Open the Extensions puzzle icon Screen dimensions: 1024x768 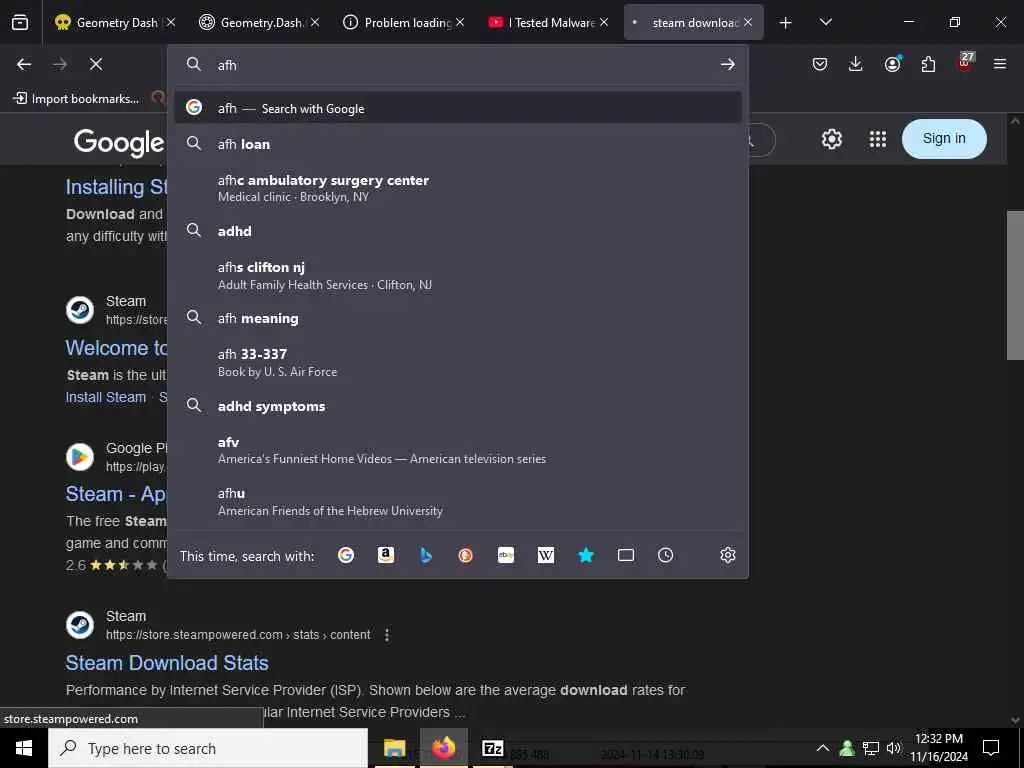coord(928,64)
